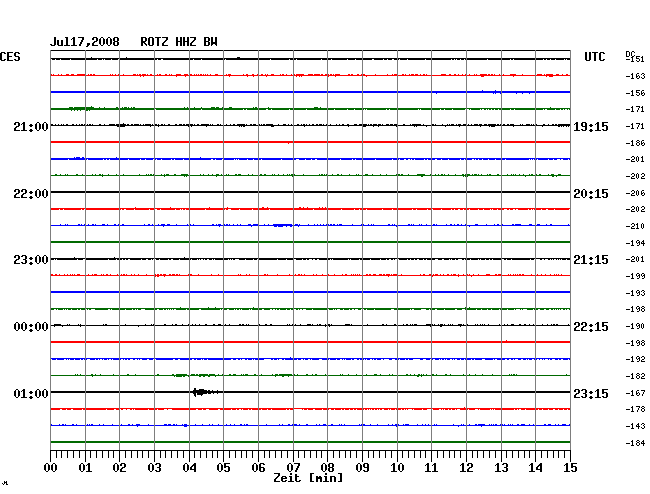The image size is (650, 494).
Task: Select the DC offset value -163
Action: (x=635, y=76)
